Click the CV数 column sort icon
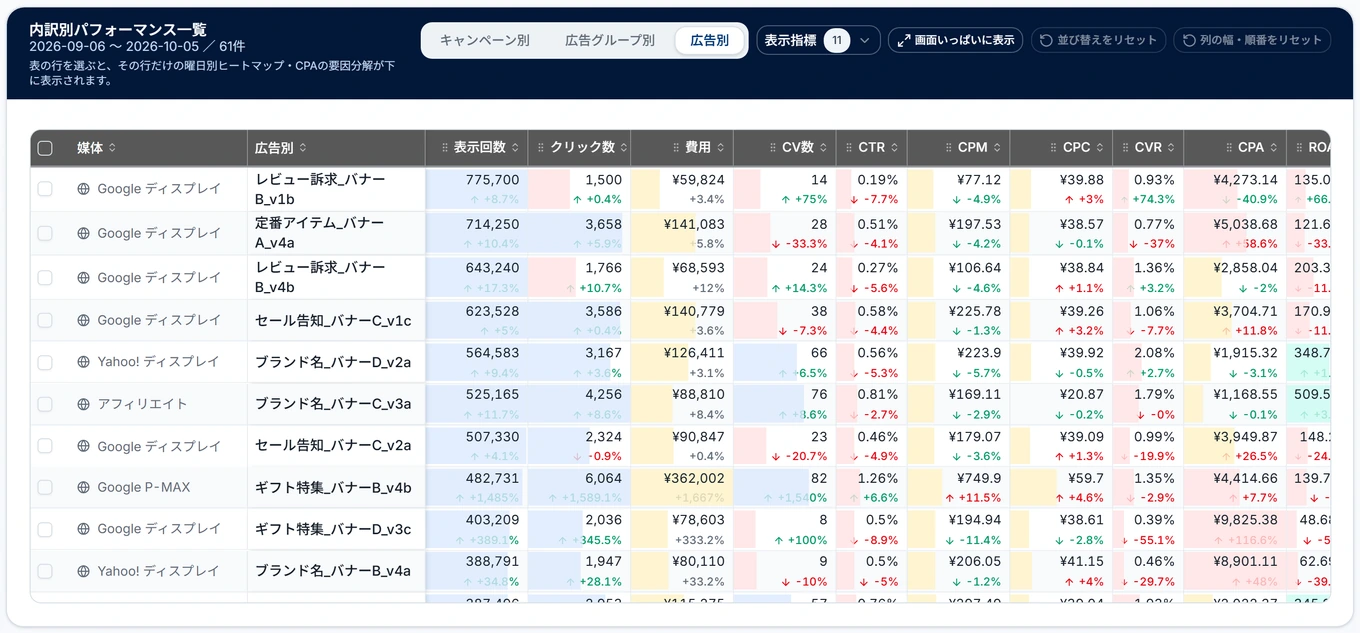Viewport: 1360px width, 633px height. (x=823, y=148)
